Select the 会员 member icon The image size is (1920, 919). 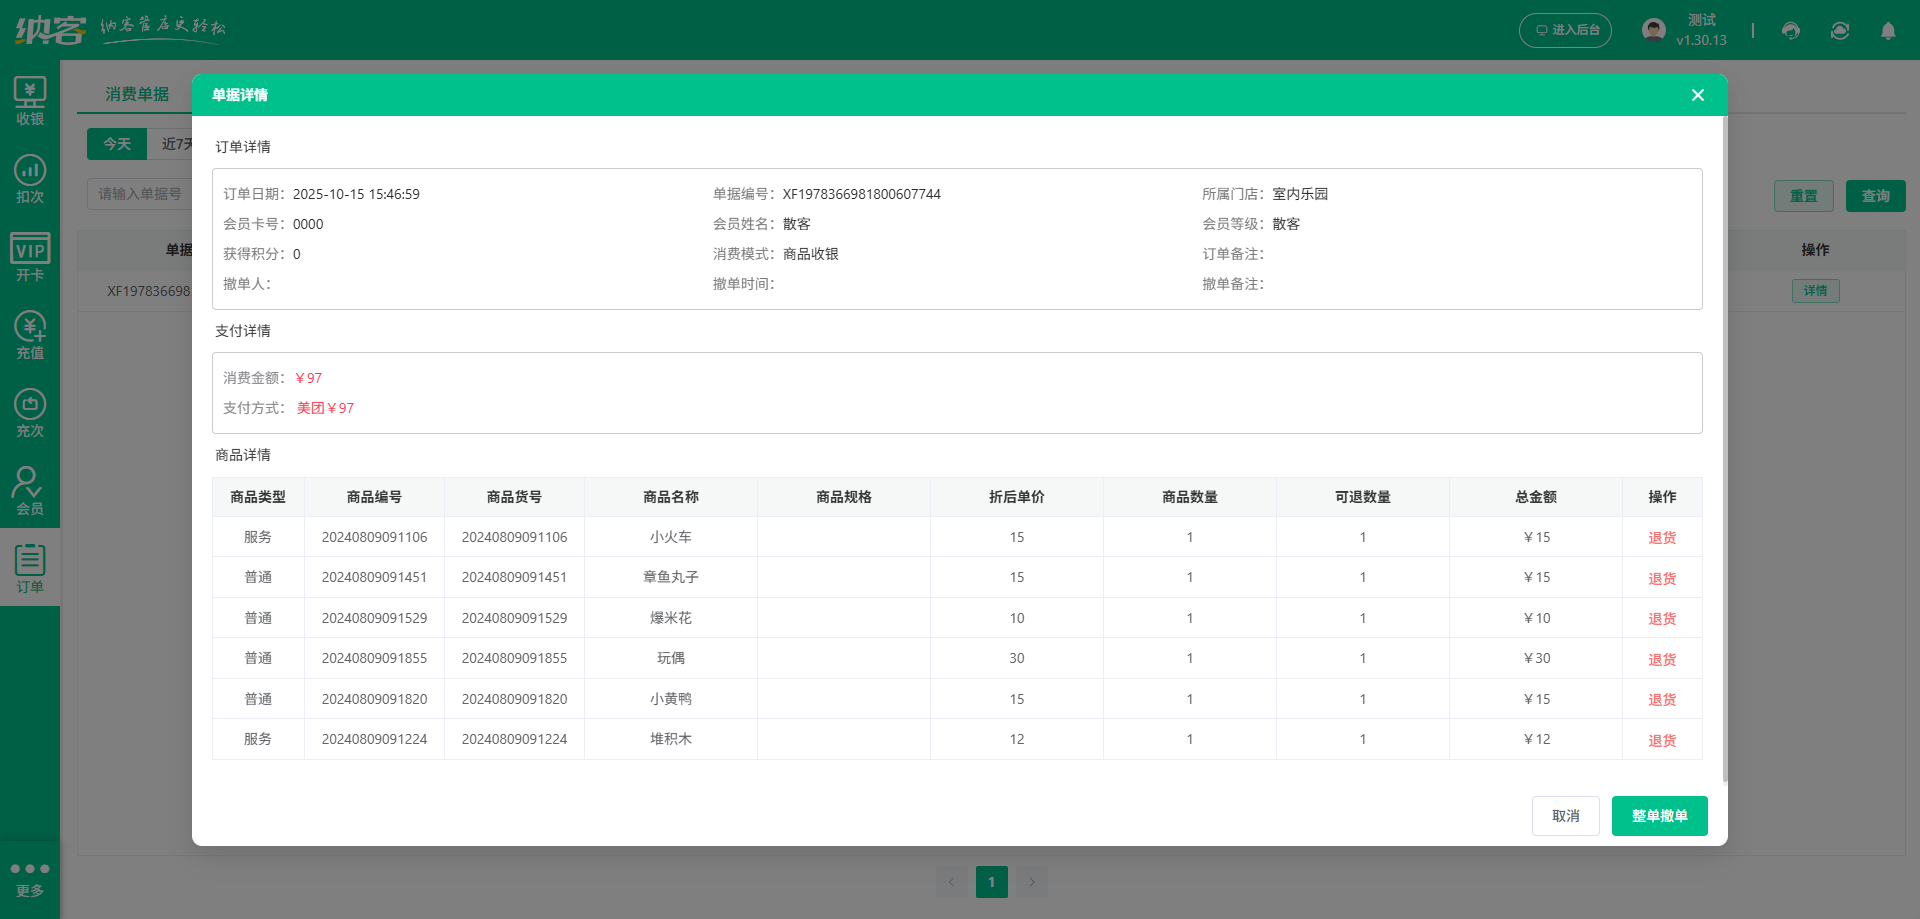coord(30,488)
